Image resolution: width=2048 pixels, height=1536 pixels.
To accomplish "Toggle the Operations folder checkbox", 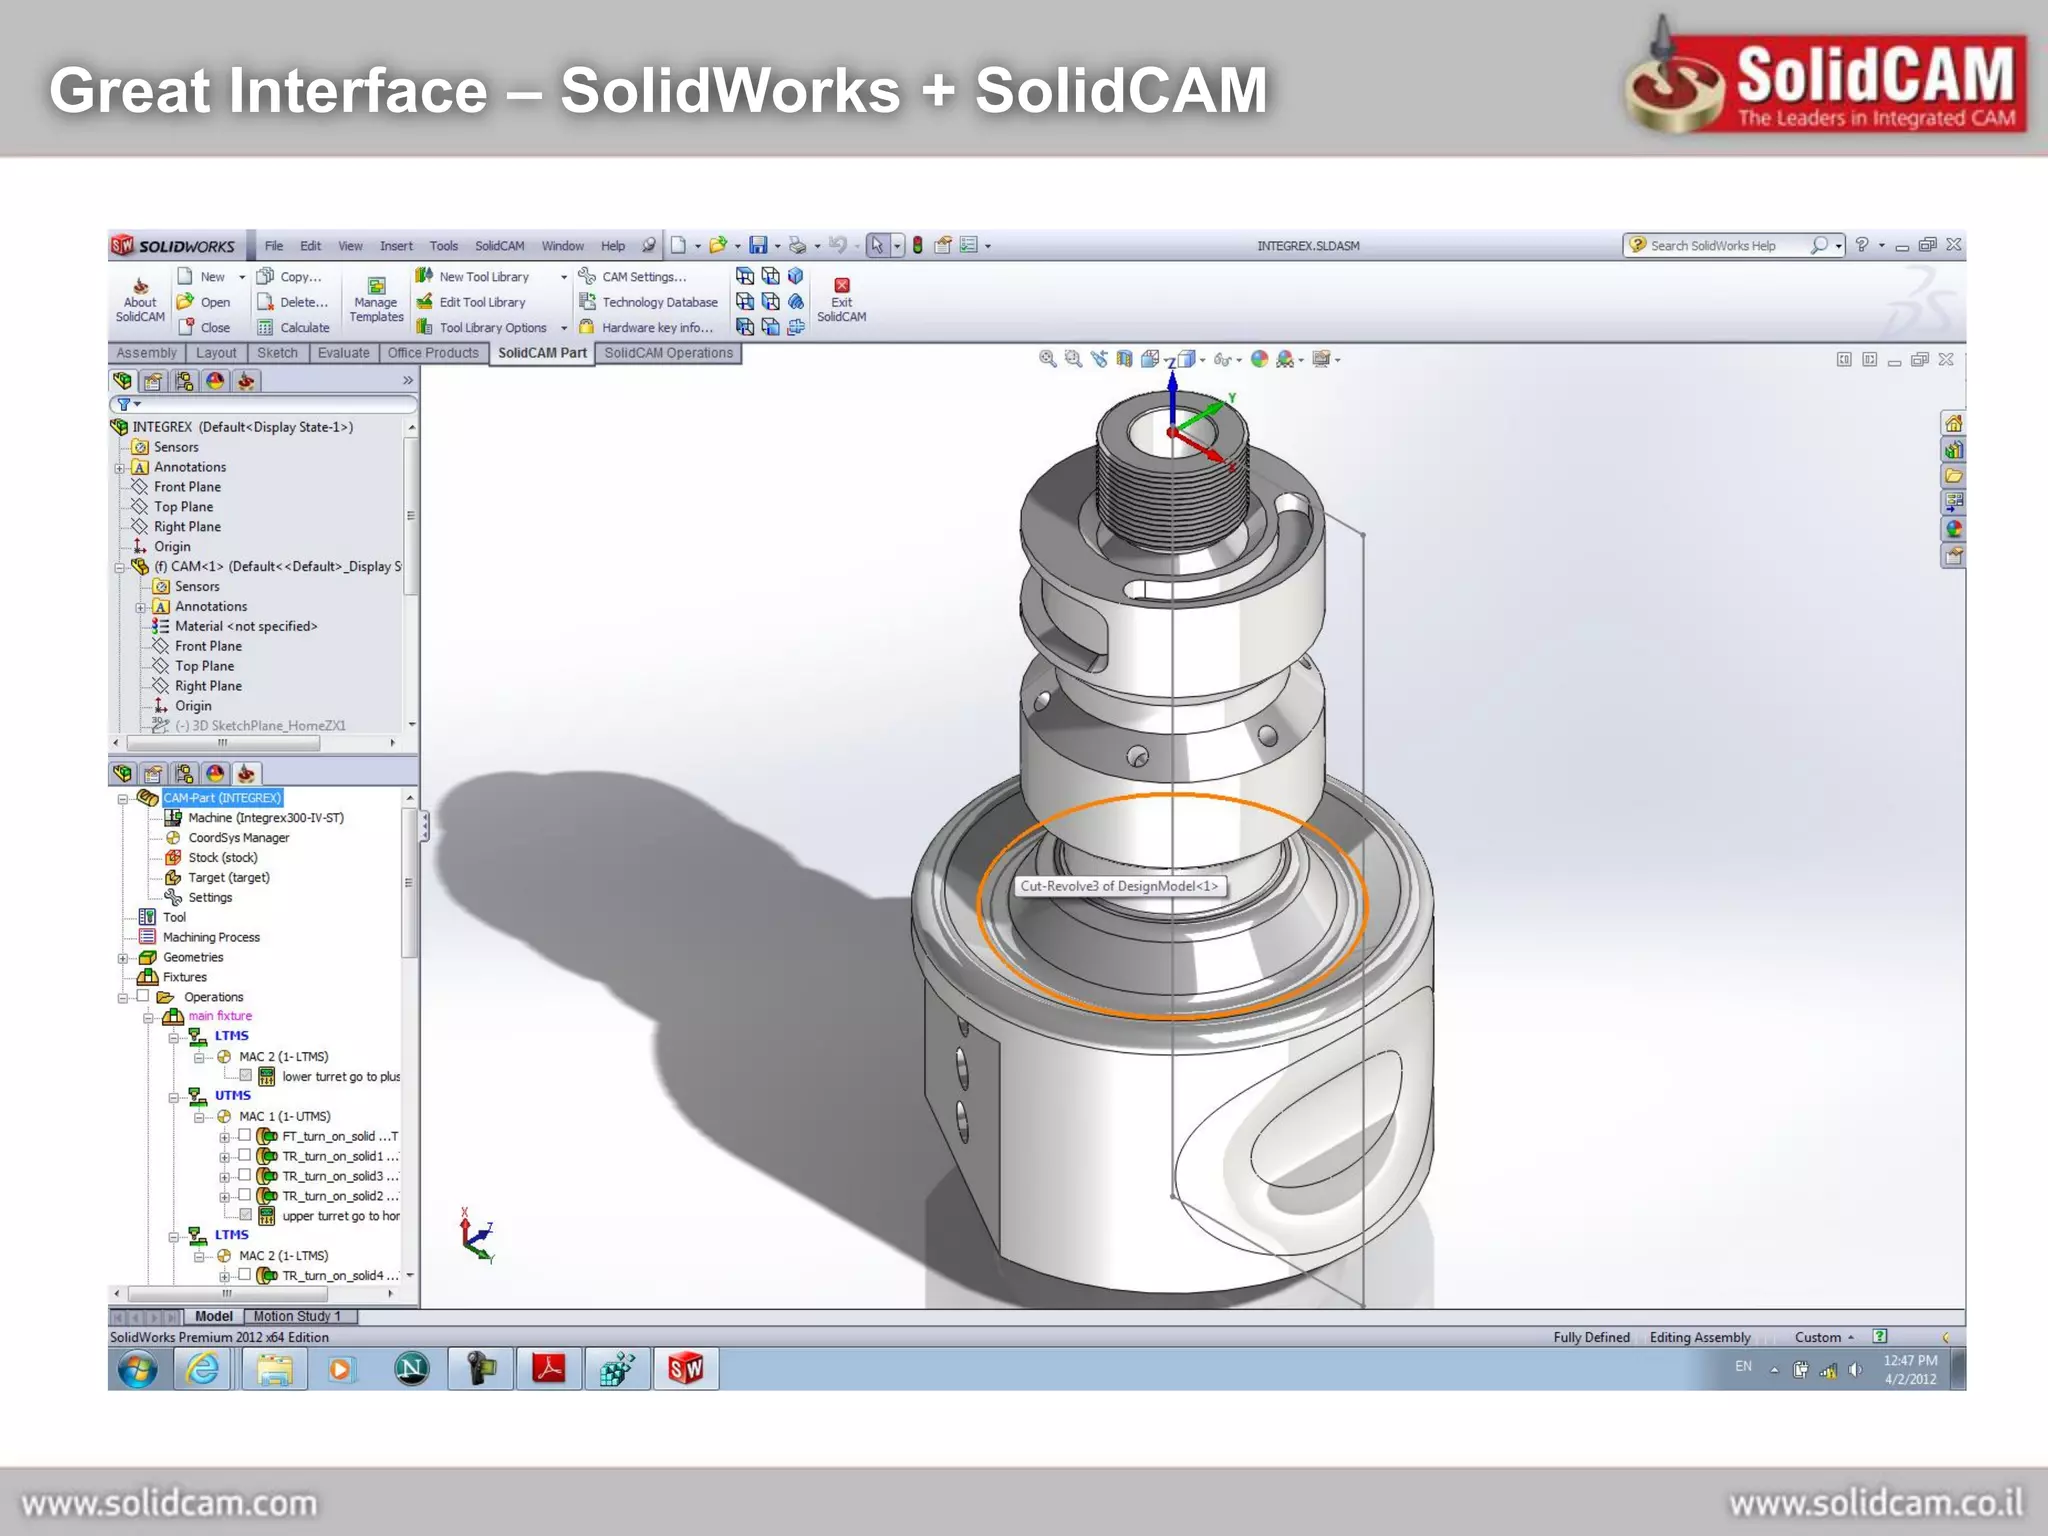I will (x=143, y=996).
